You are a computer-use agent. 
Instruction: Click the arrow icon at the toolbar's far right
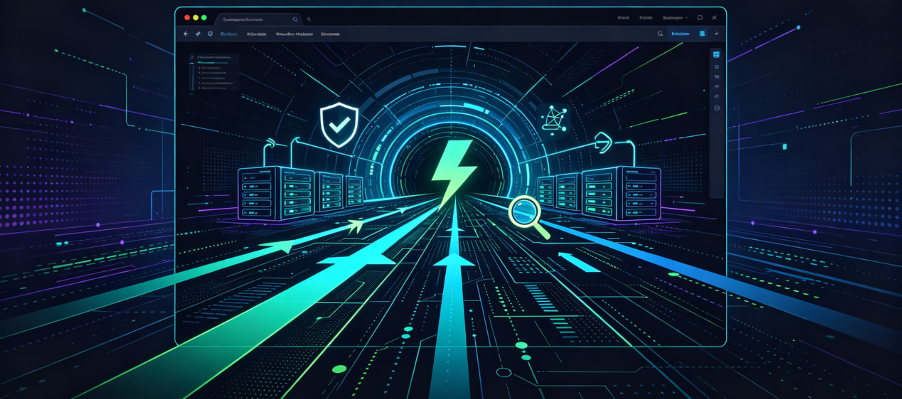716,34
